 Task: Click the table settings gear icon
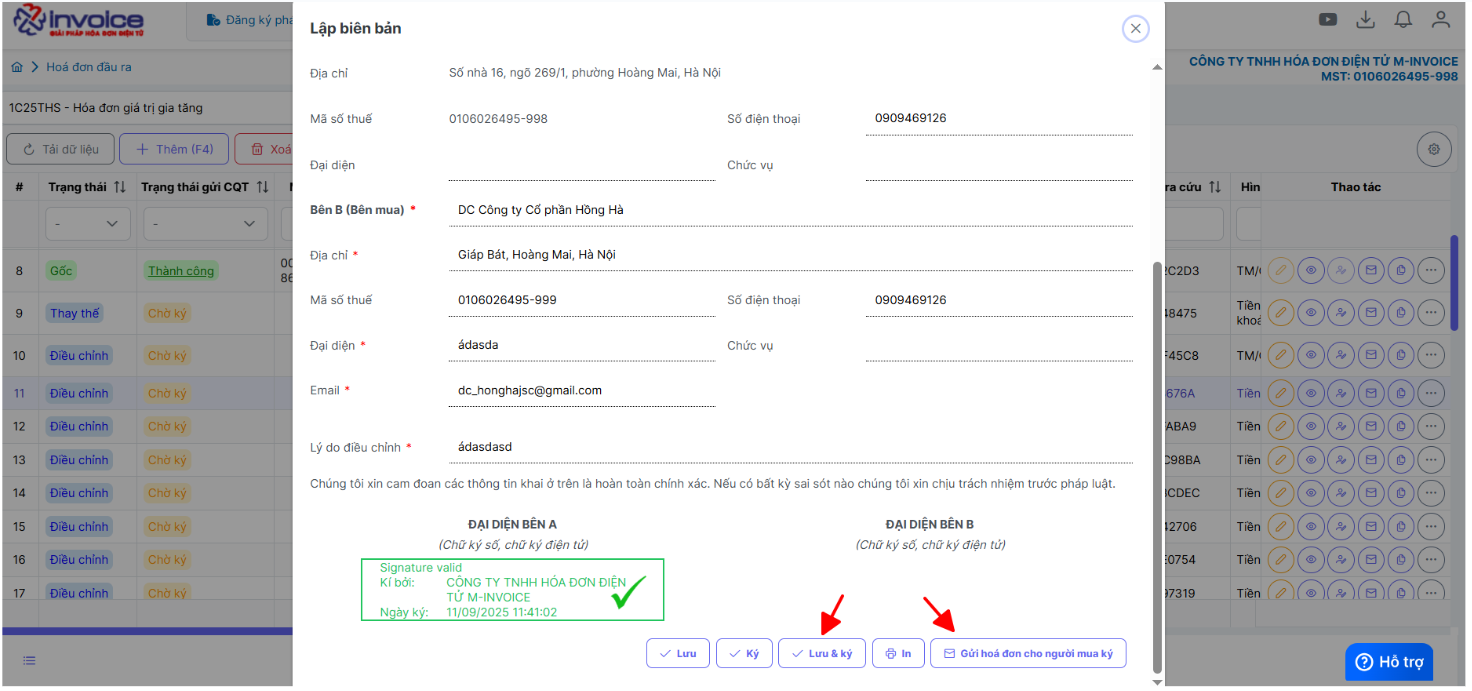pos(1434,149)
